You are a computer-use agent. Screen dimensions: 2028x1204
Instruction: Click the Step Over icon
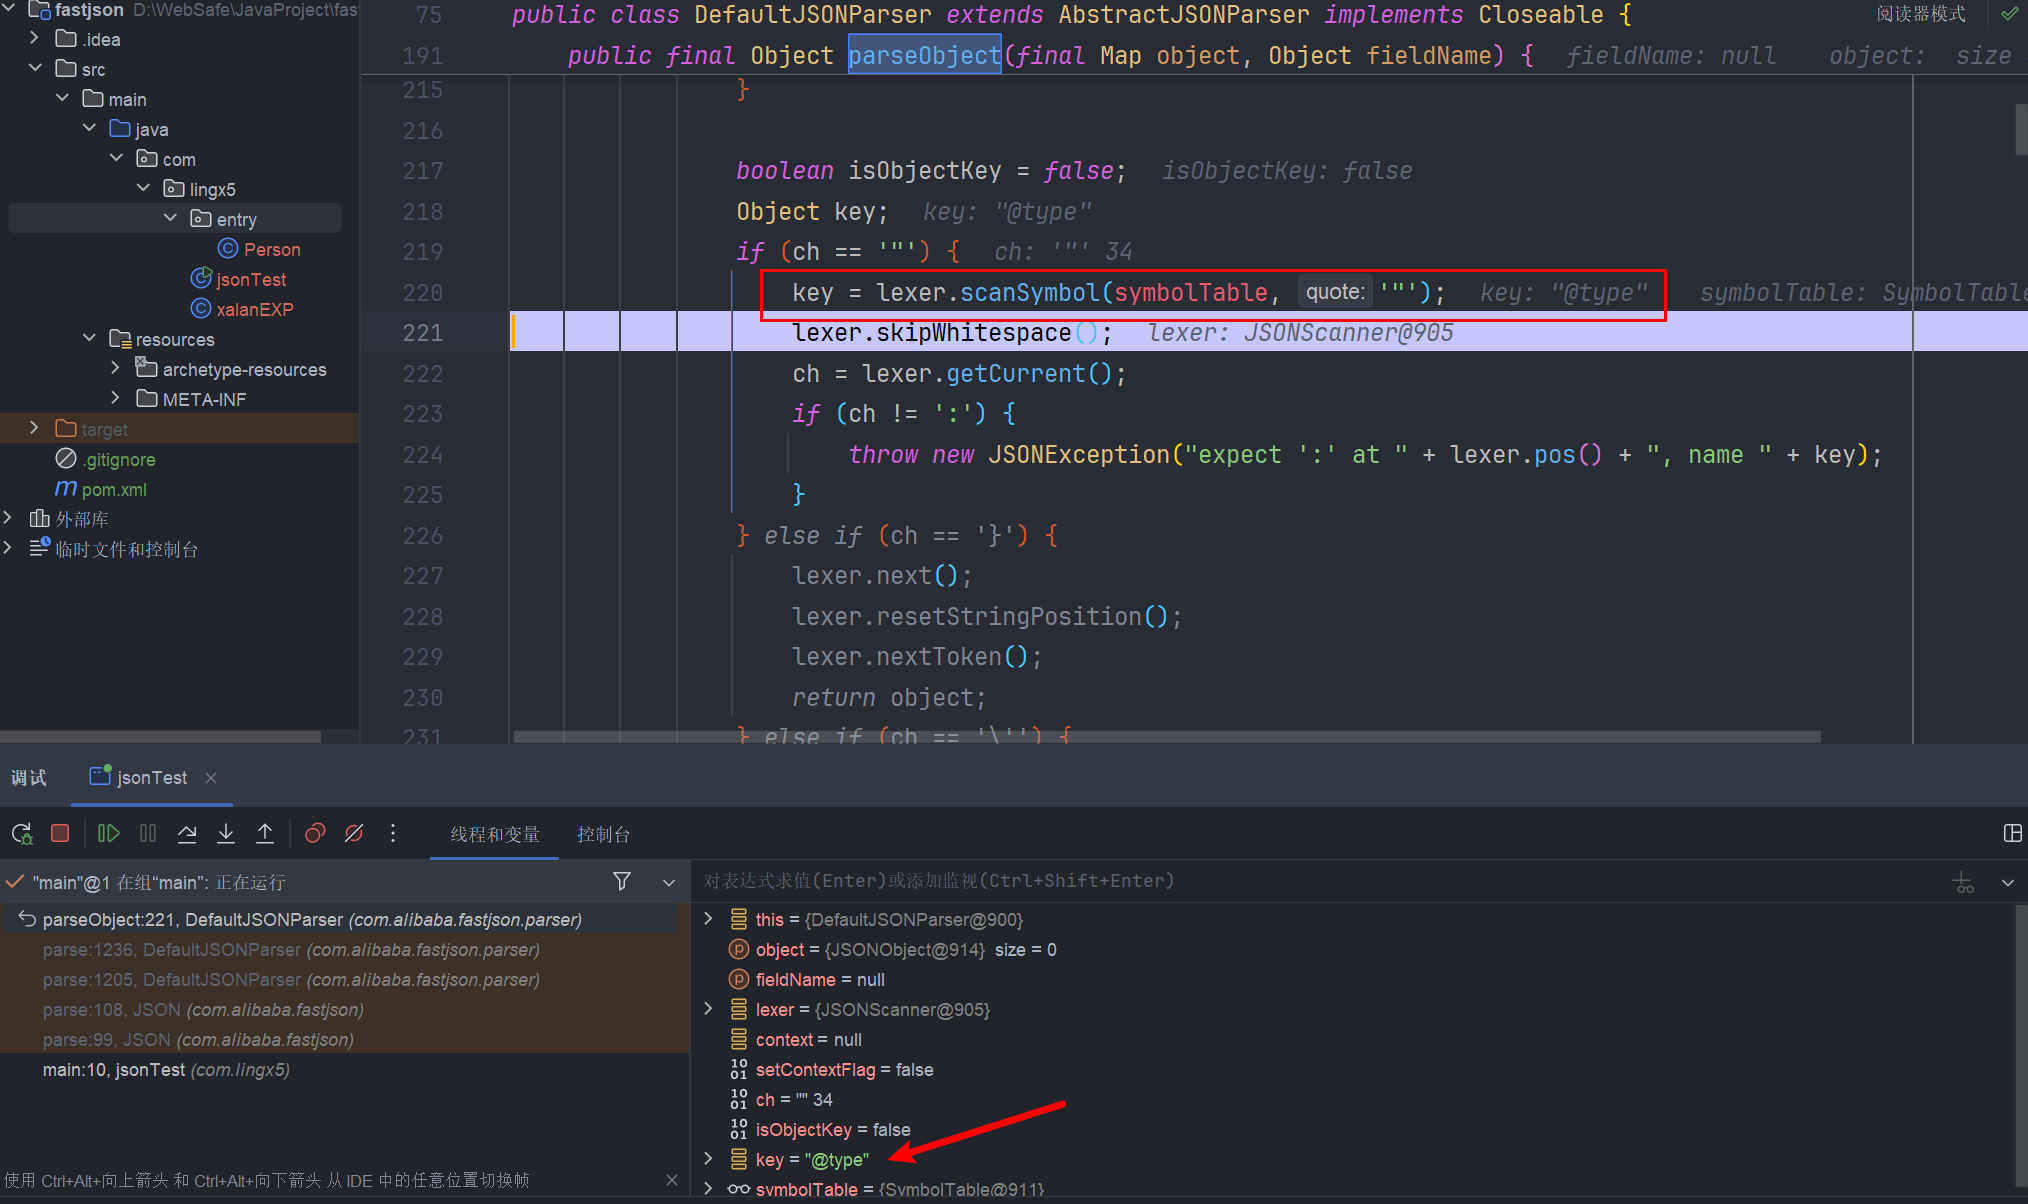[187, 833]
